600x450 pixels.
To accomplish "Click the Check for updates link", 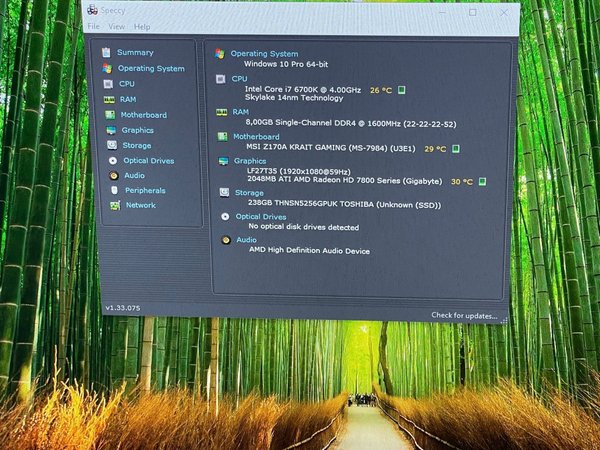I will [x=463, y=315].
